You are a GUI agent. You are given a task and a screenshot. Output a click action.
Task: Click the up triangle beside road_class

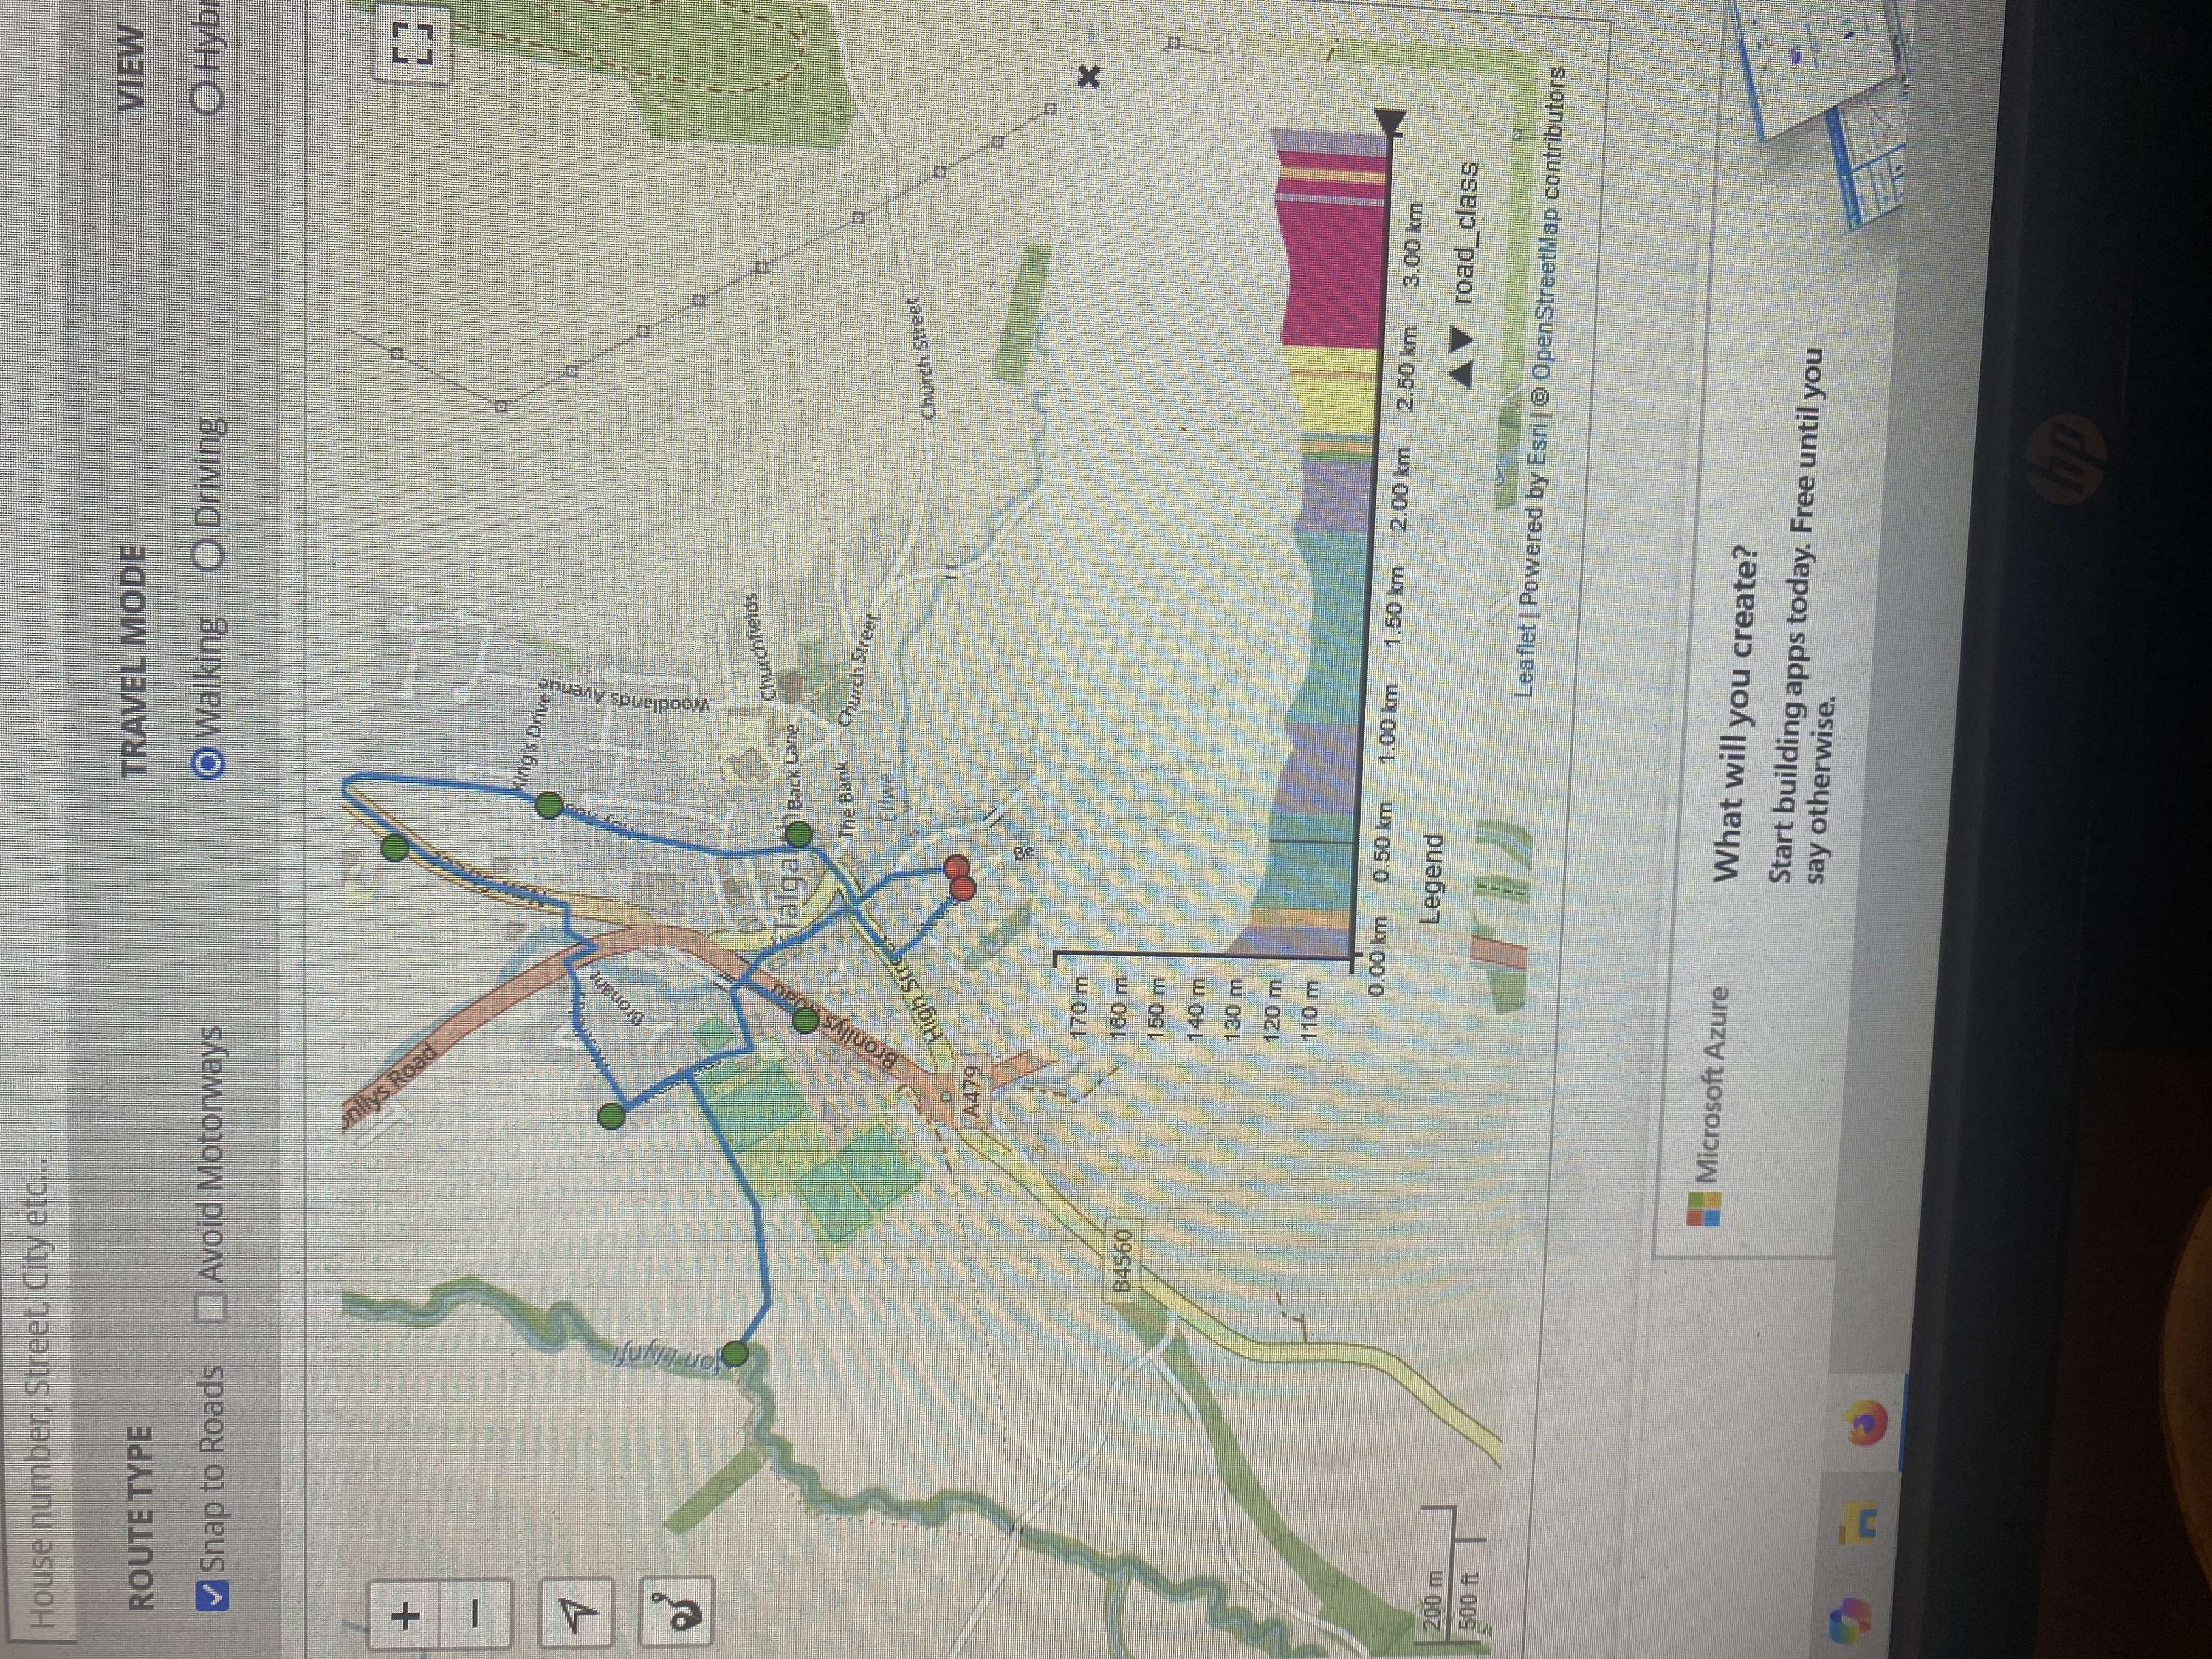point(1462,375)
